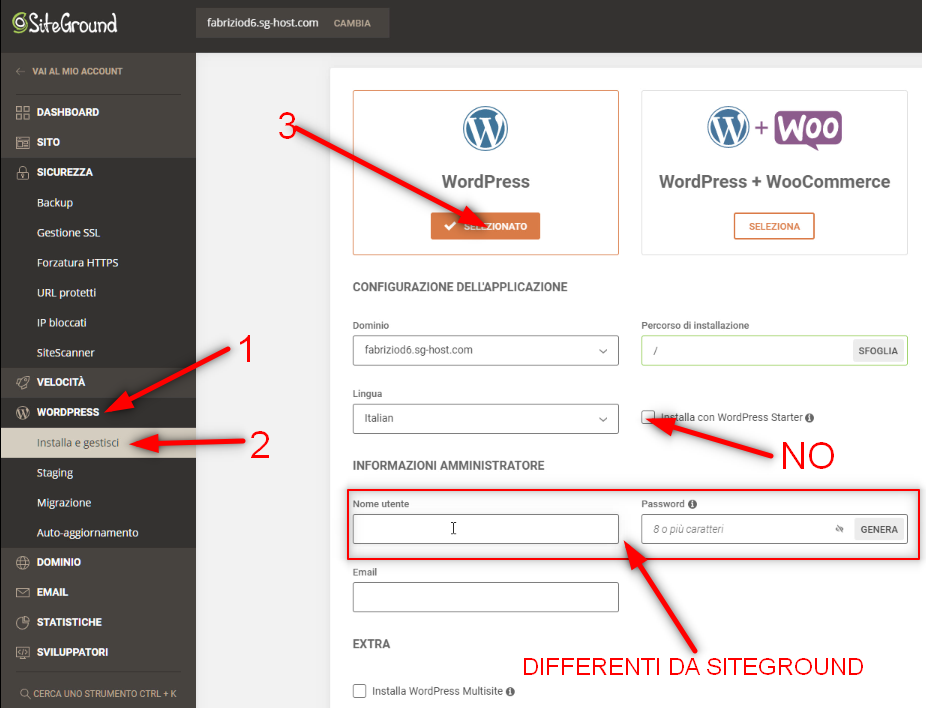This screenshot has height=708, width=926.
Task: Click info icon next to WordPress Multisite
Action: [510, 691]
